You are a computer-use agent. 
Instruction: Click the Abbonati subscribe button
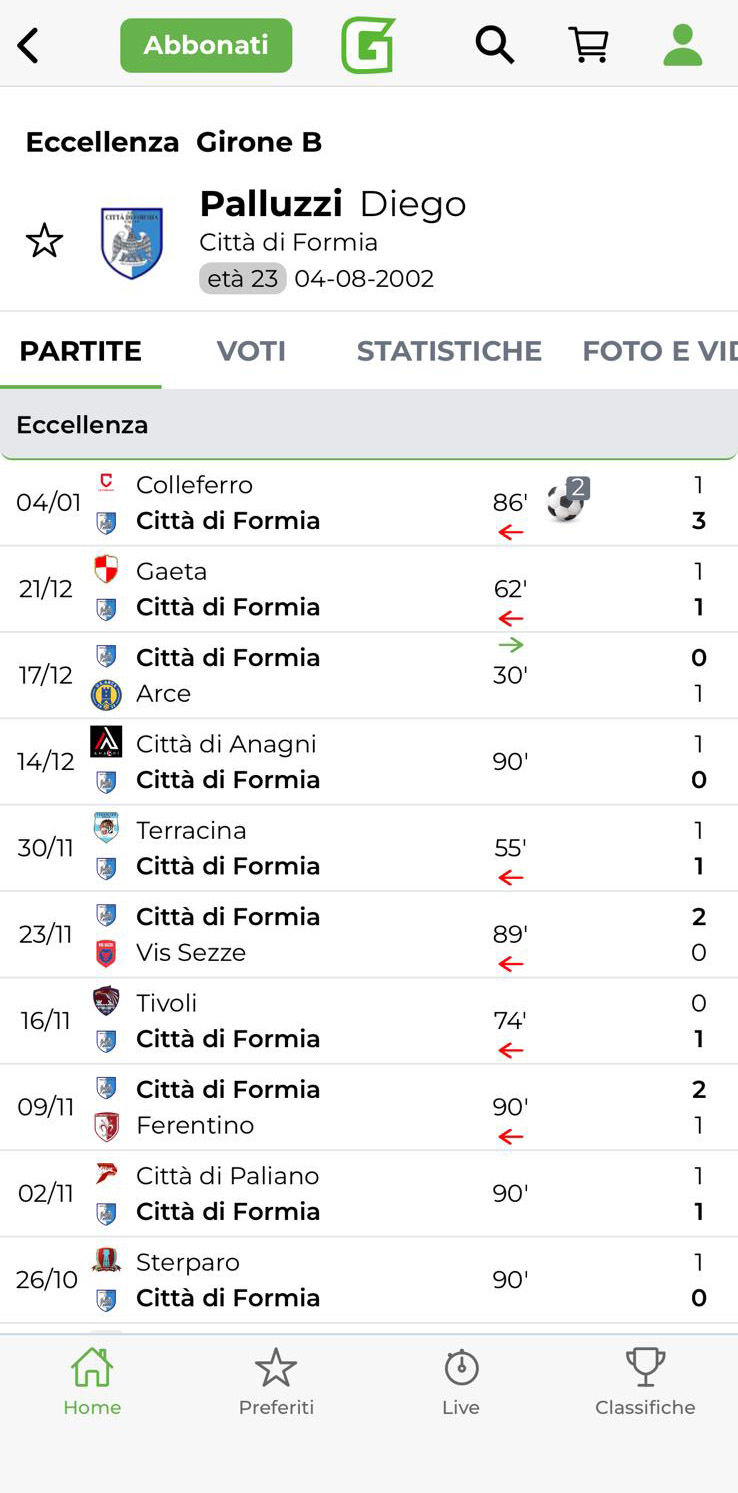point(206,46)
